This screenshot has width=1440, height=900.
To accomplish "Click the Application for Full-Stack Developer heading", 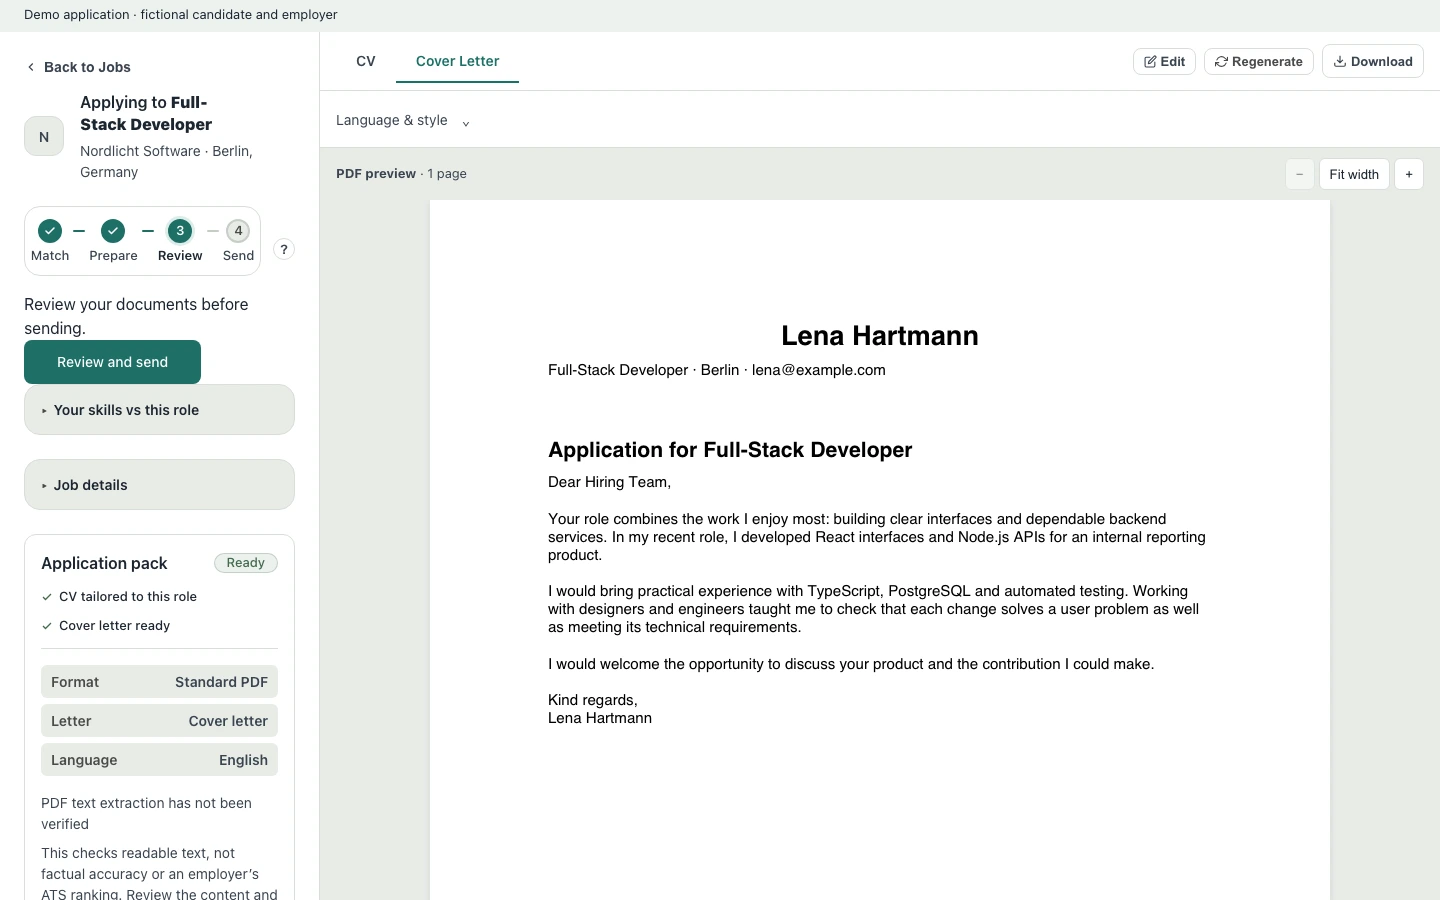I will coord(730,450).
